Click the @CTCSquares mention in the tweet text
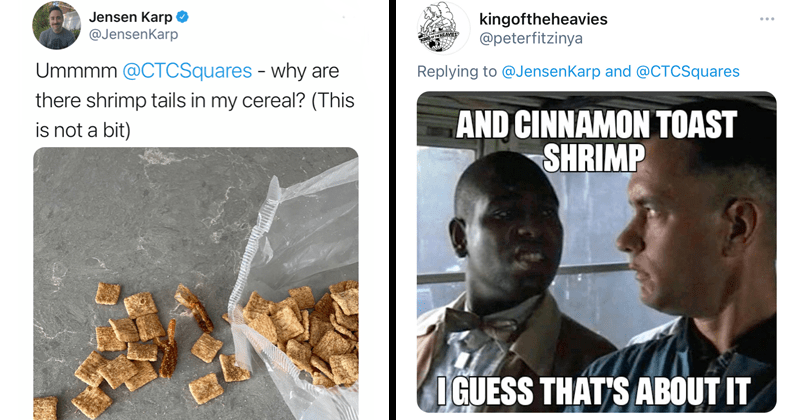This screenshot has width=800, height=420. (187, 70)
